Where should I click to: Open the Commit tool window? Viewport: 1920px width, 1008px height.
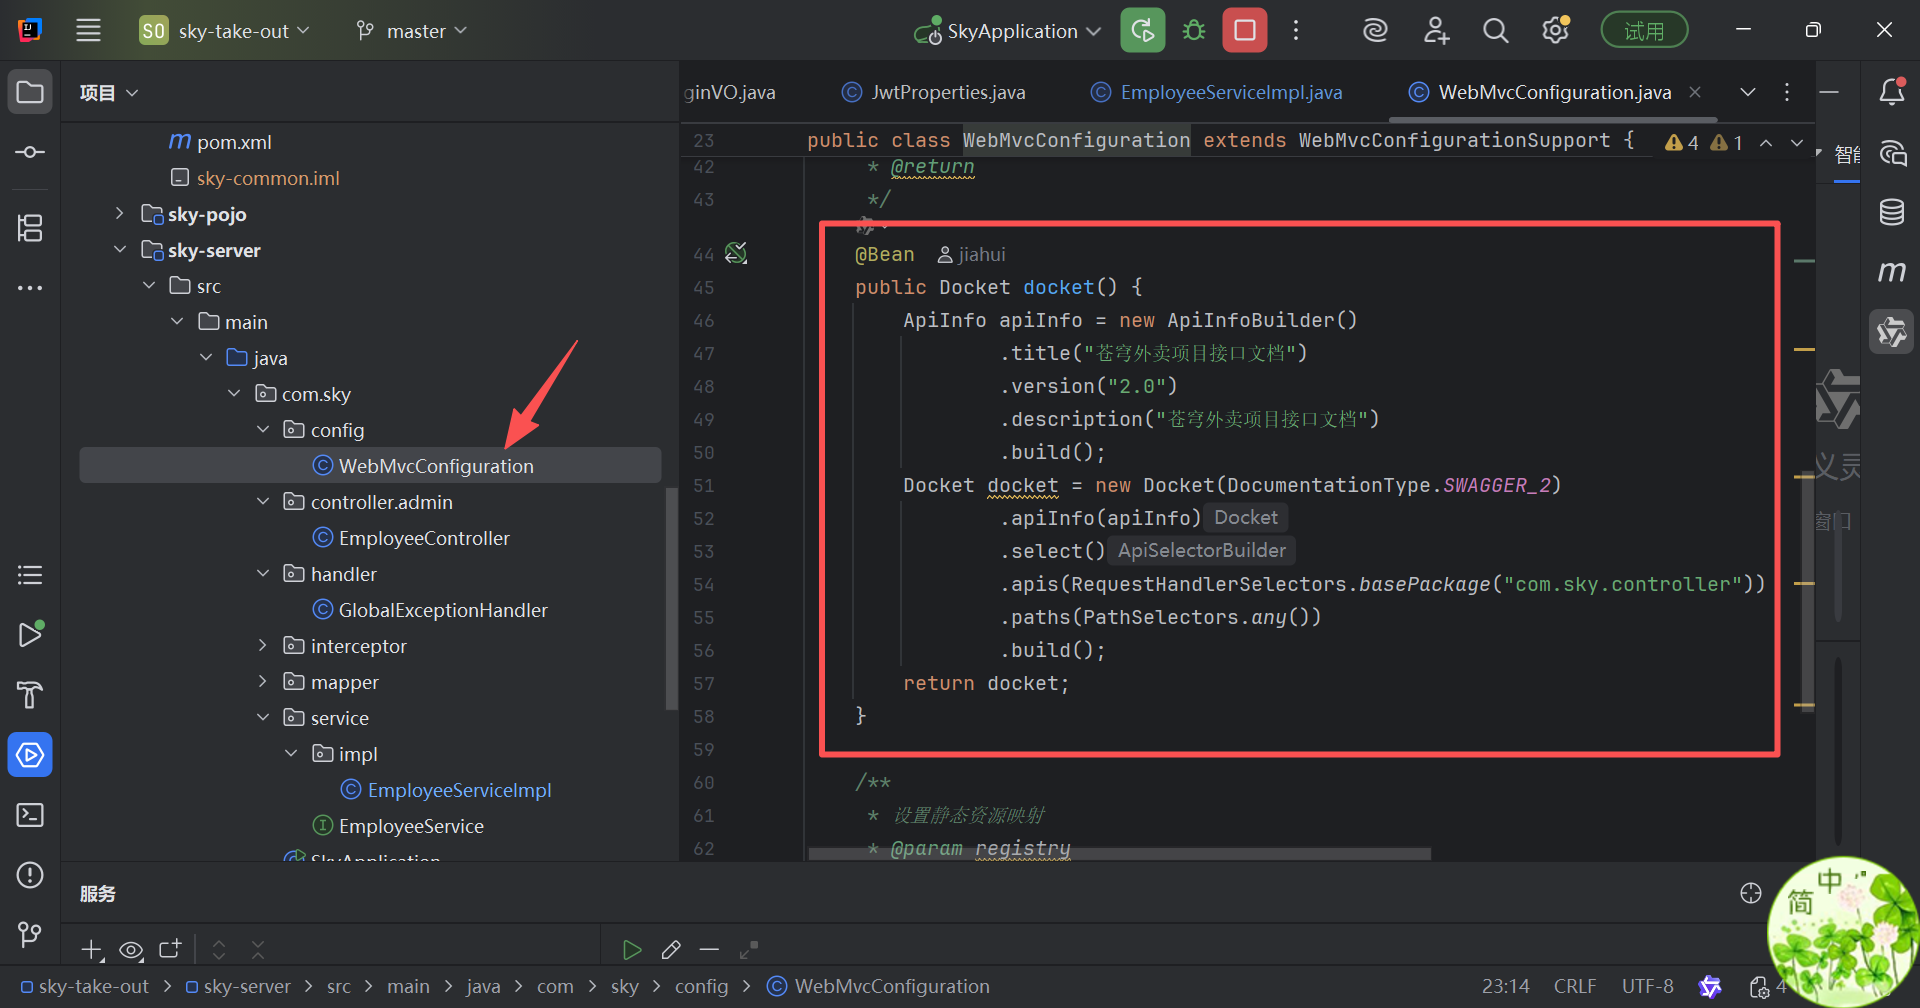tap(30, 152)
